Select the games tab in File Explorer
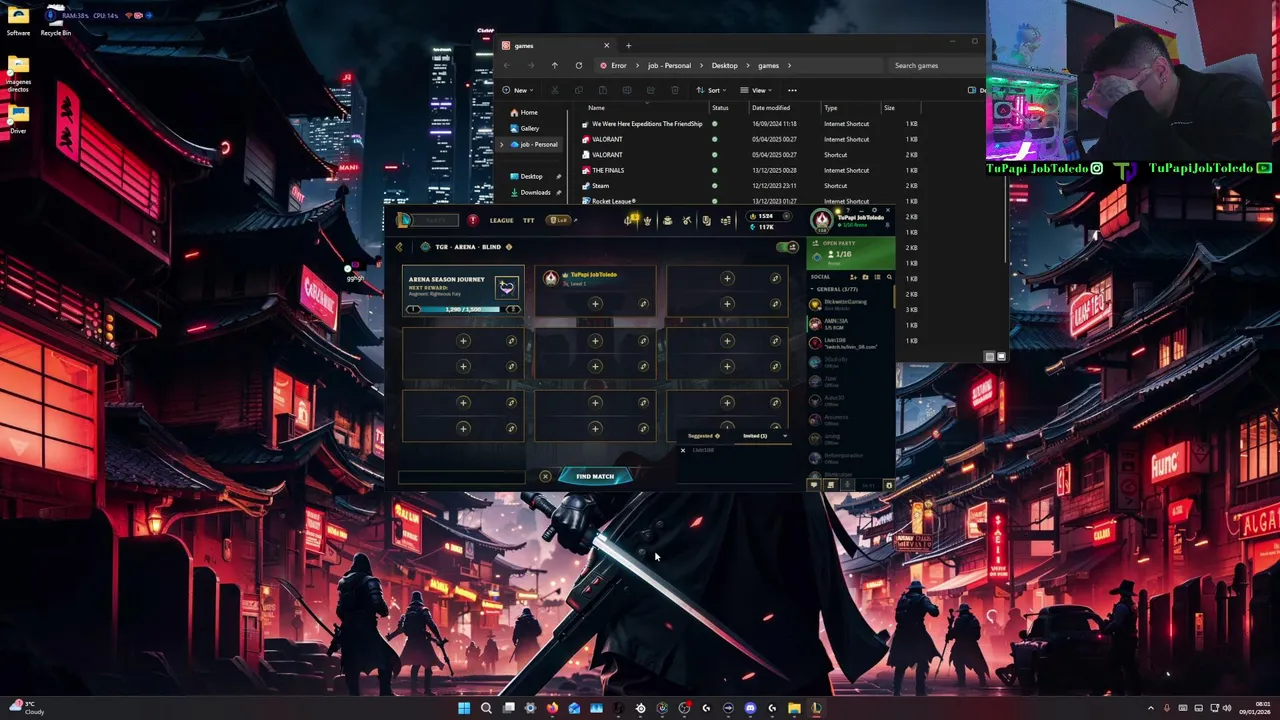The height and width of the screenshot is (720, 1280). point(556,45)
